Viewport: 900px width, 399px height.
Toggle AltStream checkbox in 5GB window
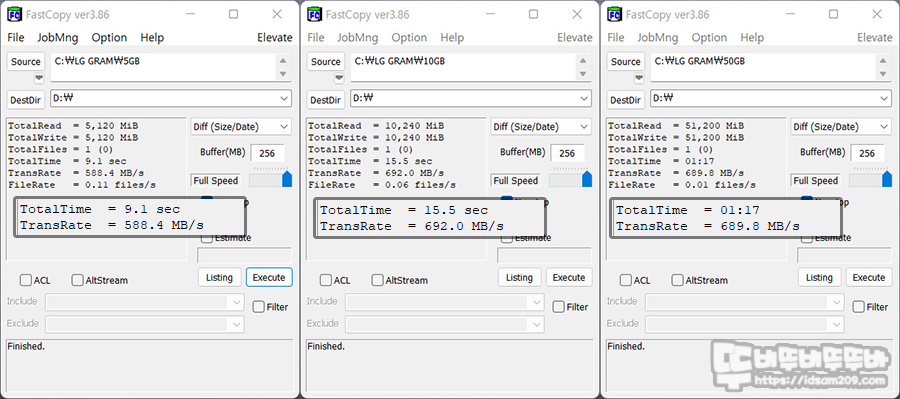pyautogui.click(x=77, y=280)
